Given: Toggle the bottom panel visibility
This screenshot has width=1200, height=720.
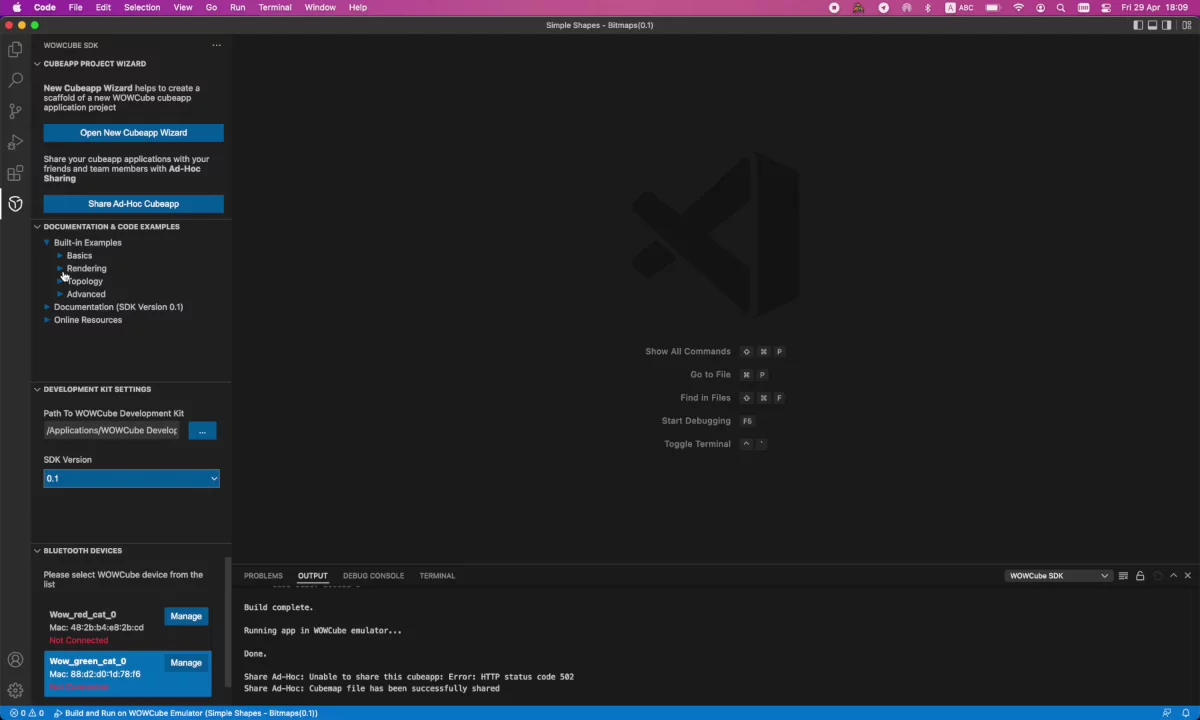Looking at the screenshot, I should (1153, 25).
